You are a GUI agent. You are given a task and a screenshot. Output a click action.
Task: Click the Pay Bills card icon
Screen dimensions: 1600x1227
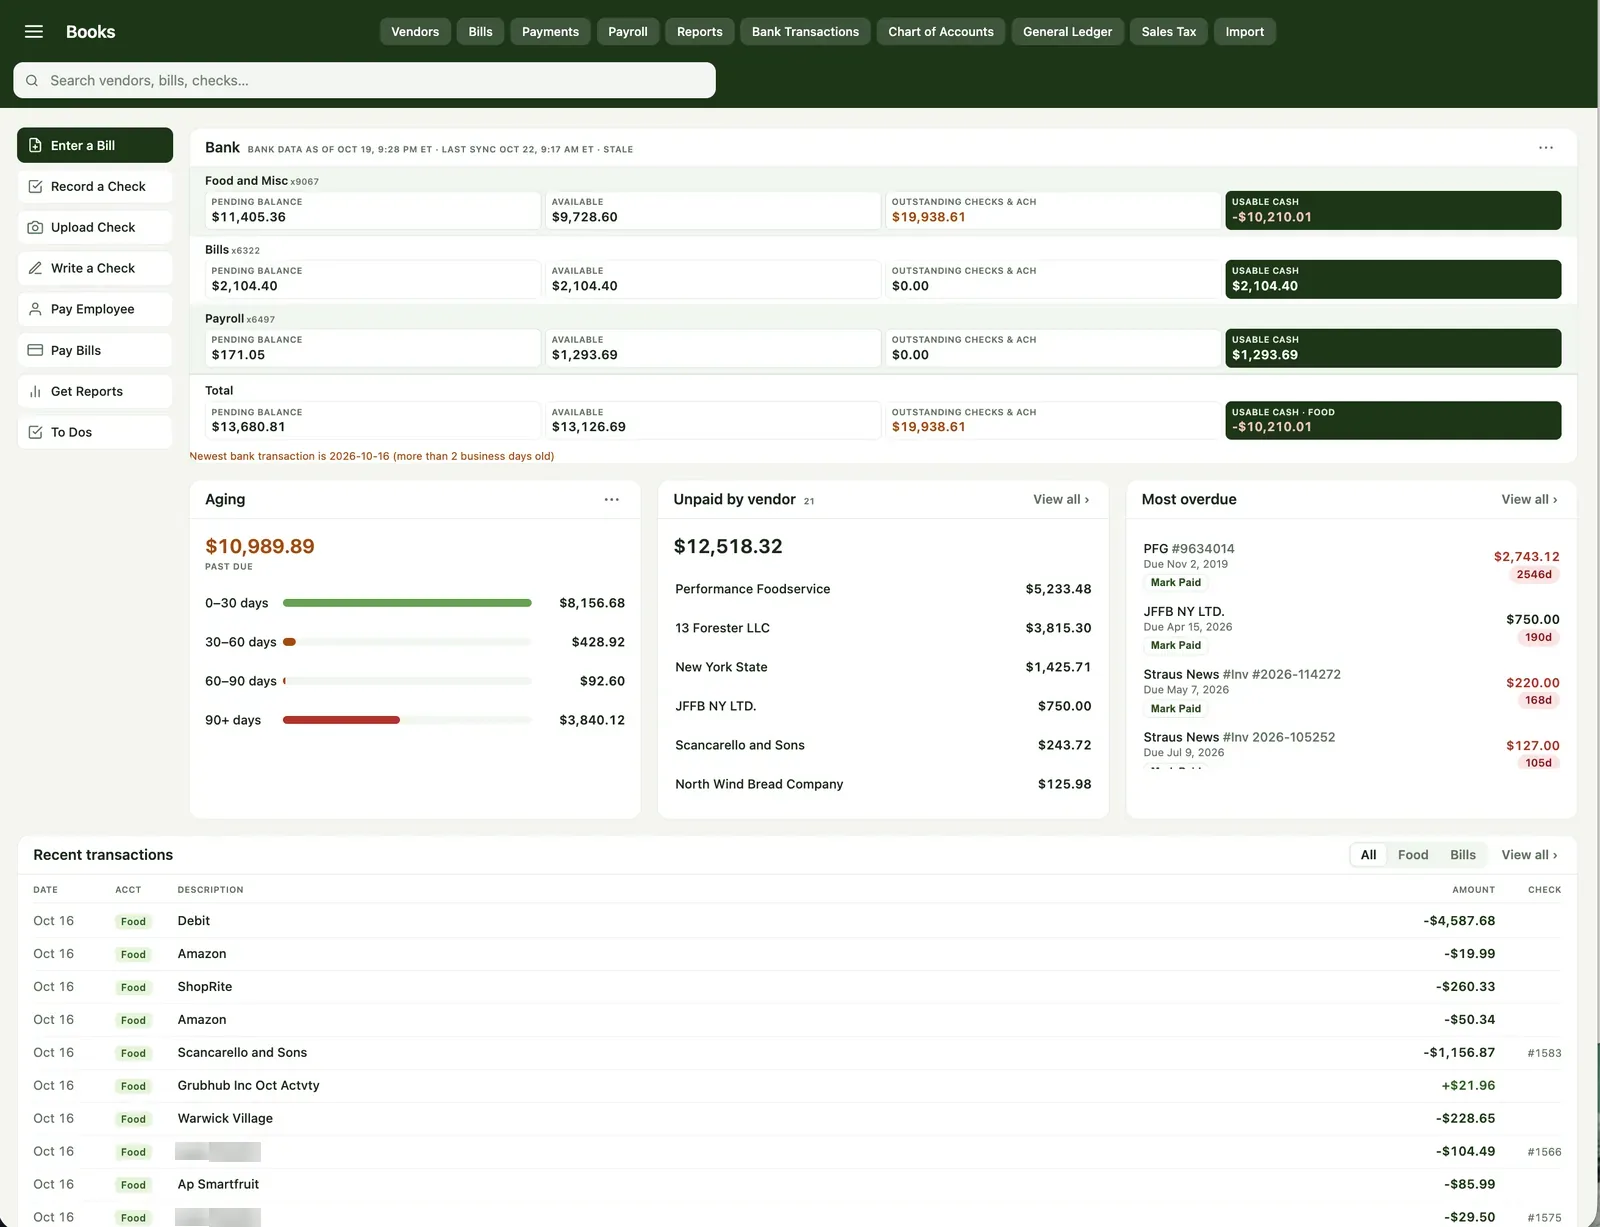coord(35,350)
